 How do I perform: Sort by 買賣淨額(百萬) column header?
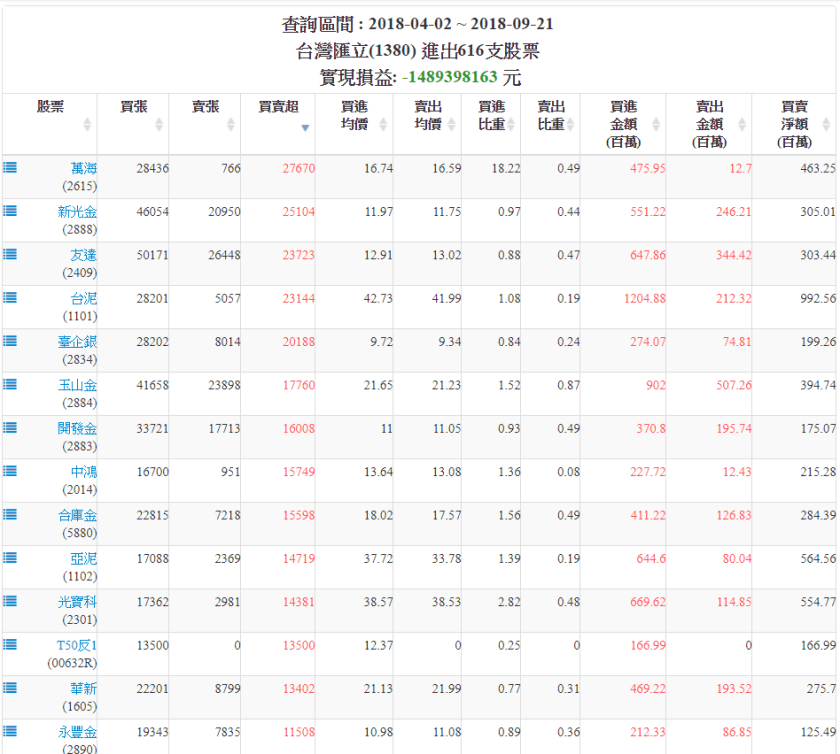tap(795, 124)
